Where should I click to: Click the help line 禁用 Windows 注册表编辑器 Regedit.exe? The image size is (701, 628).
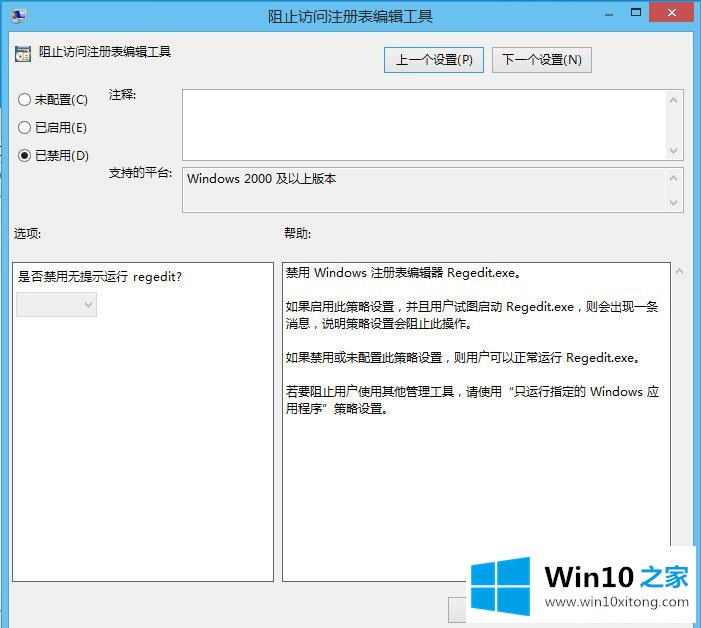tap(404, 273)
